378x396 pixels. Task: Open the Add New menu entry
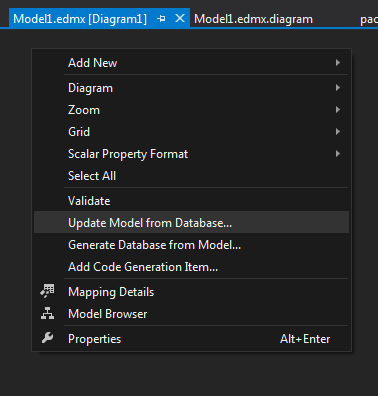191,63
